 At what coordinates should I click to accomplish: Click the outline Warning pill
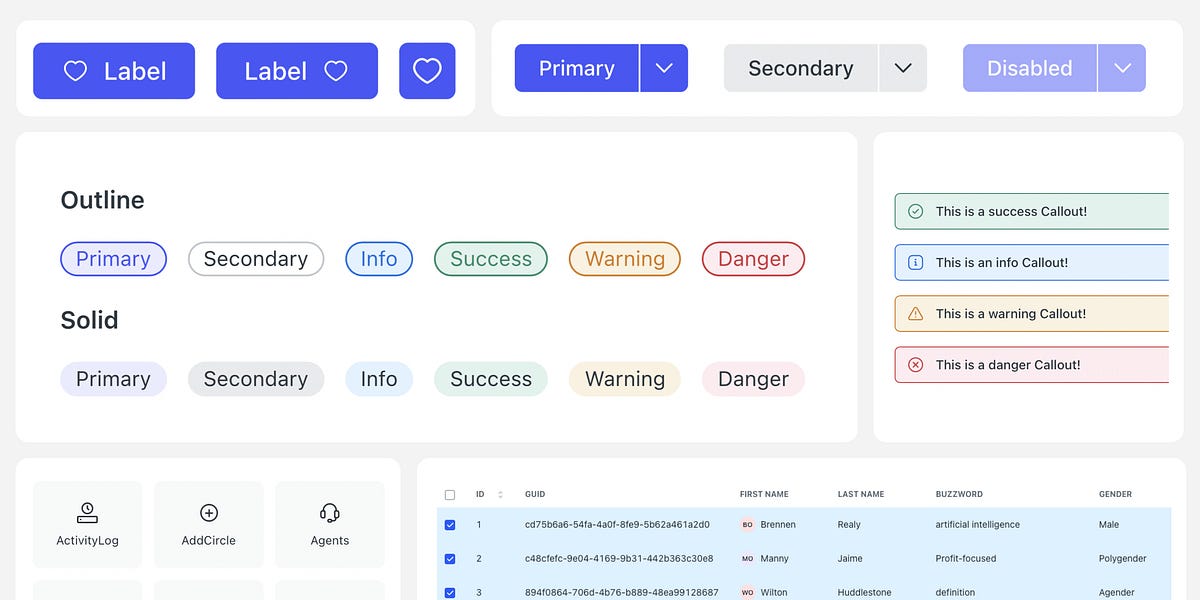coord(625,259)
